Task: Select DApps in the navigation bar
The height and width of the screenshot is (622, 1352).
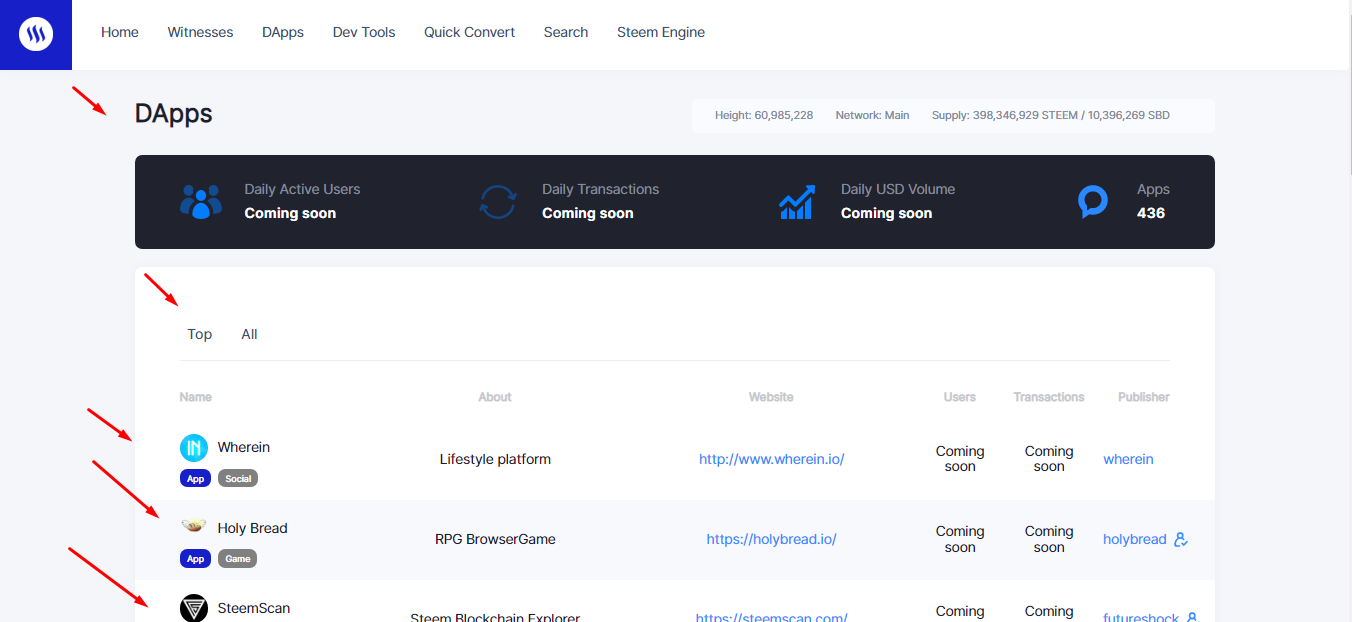Action: (x=283, y=32)
